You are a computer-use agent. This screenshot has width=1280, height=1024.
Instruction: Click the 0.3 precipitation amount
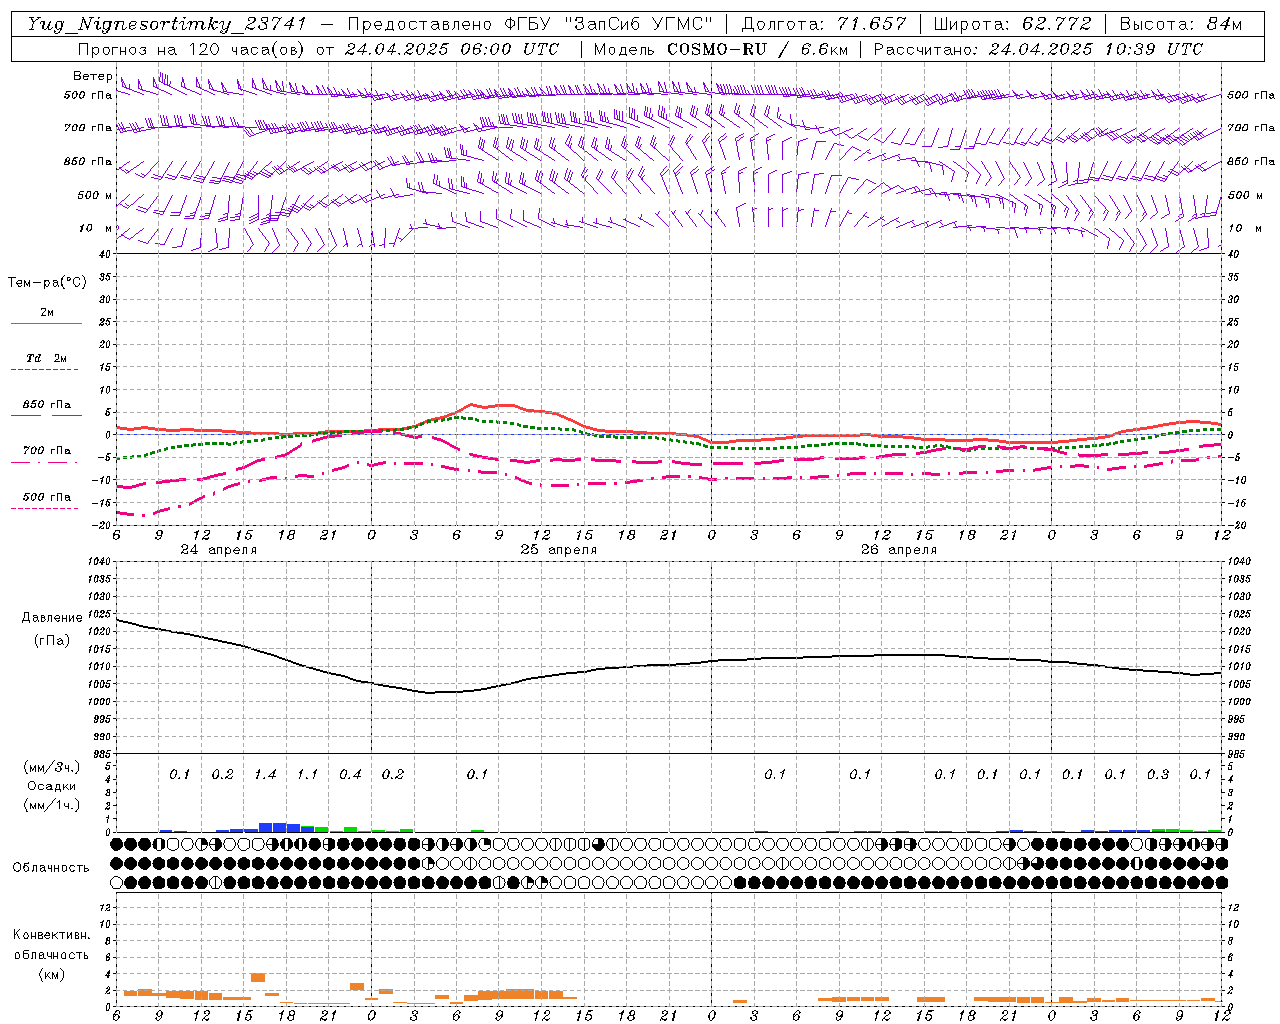pos(1158,775)
